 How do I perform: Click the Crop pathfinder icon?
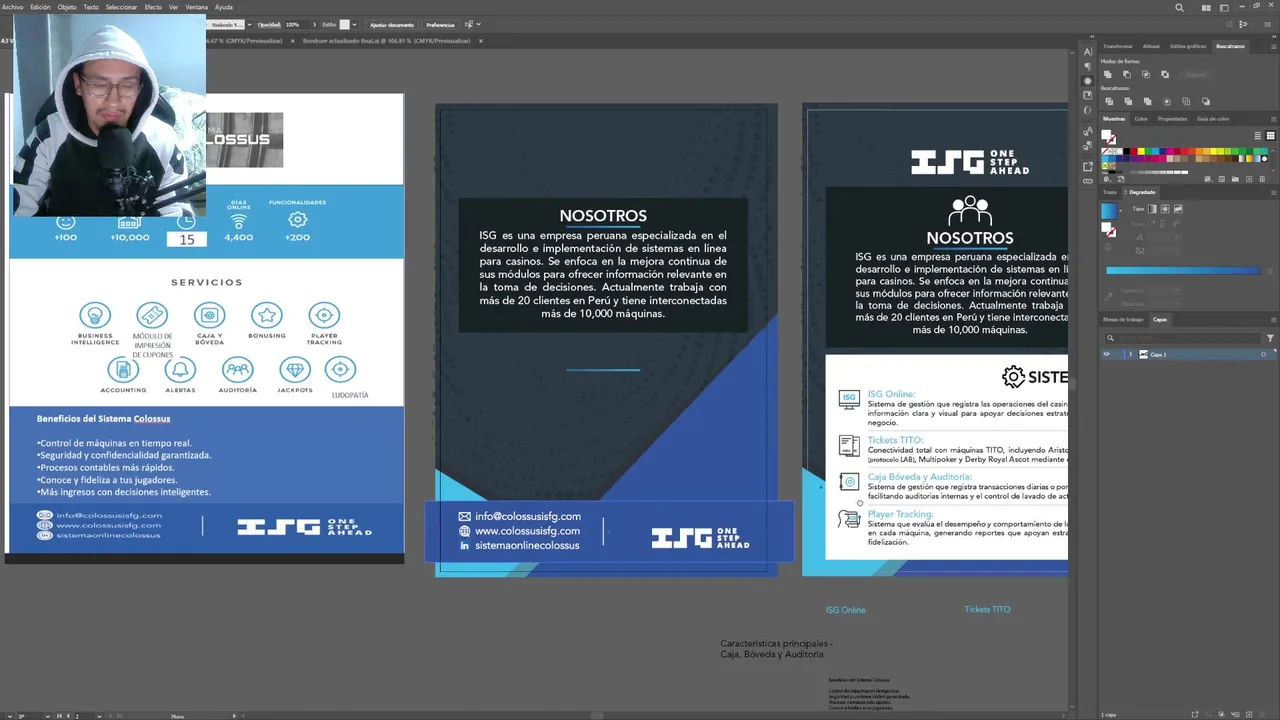point(1167,101)
